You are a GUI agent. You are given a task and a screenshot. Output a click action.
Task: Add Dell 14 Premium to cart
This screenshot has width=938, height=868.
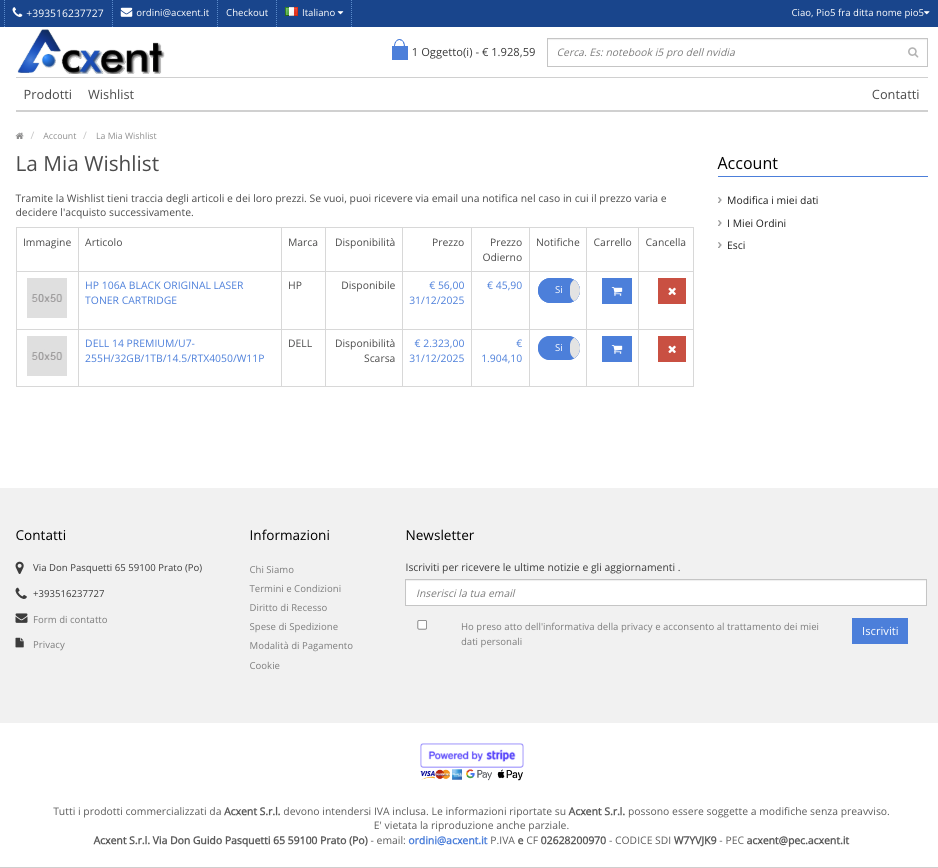click(616, 349)
